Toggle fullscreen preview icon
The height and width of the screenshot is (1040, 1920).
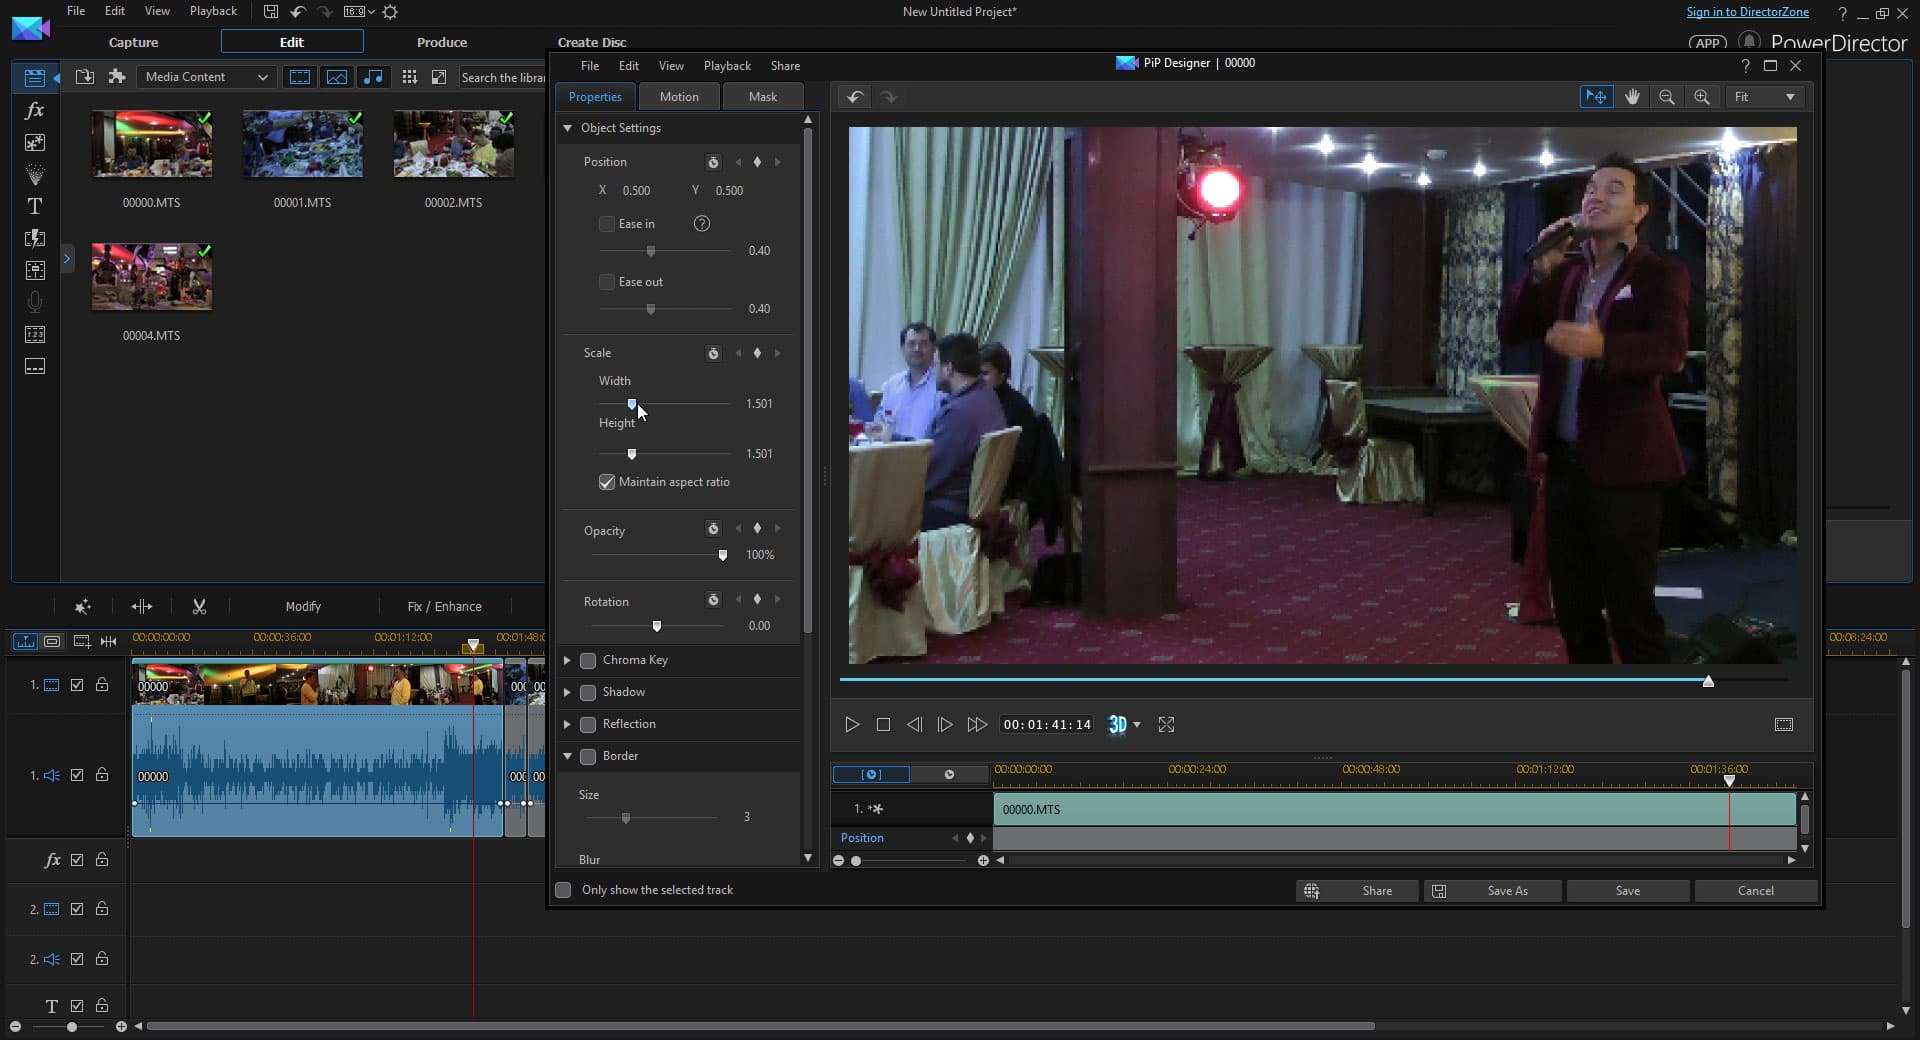click(1166, 725)
